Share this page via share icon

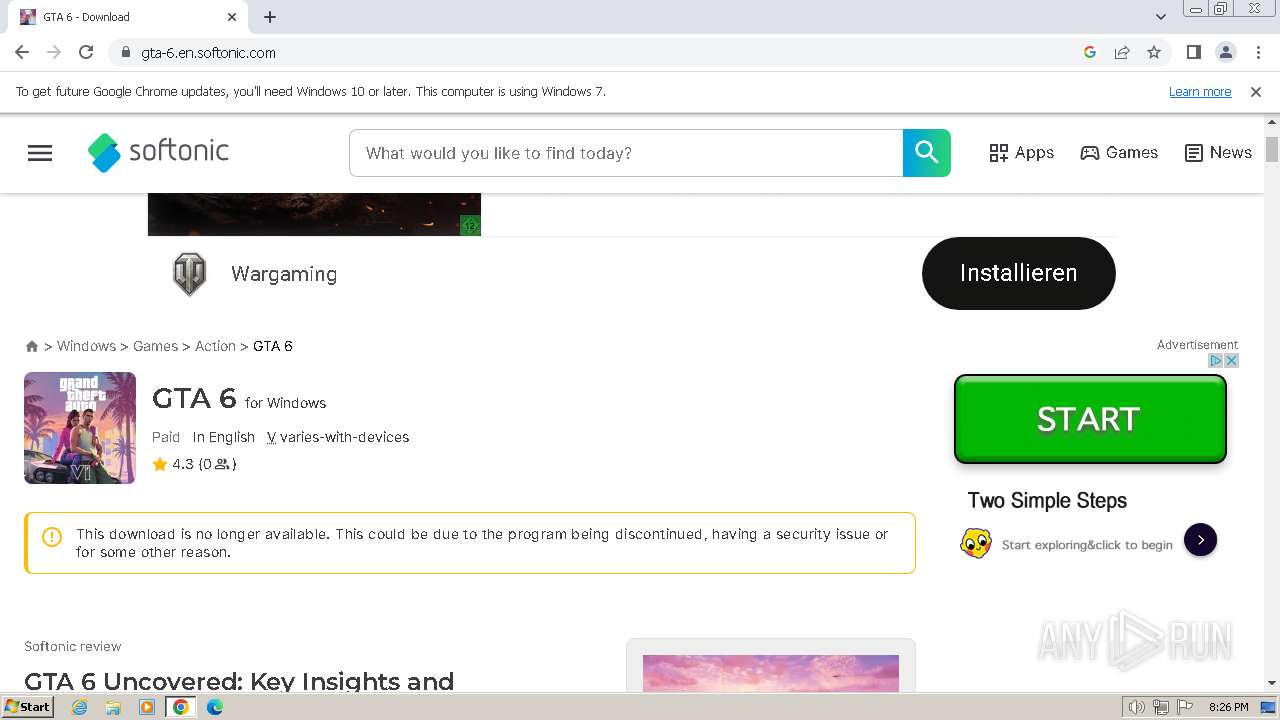coord(1122,52)
